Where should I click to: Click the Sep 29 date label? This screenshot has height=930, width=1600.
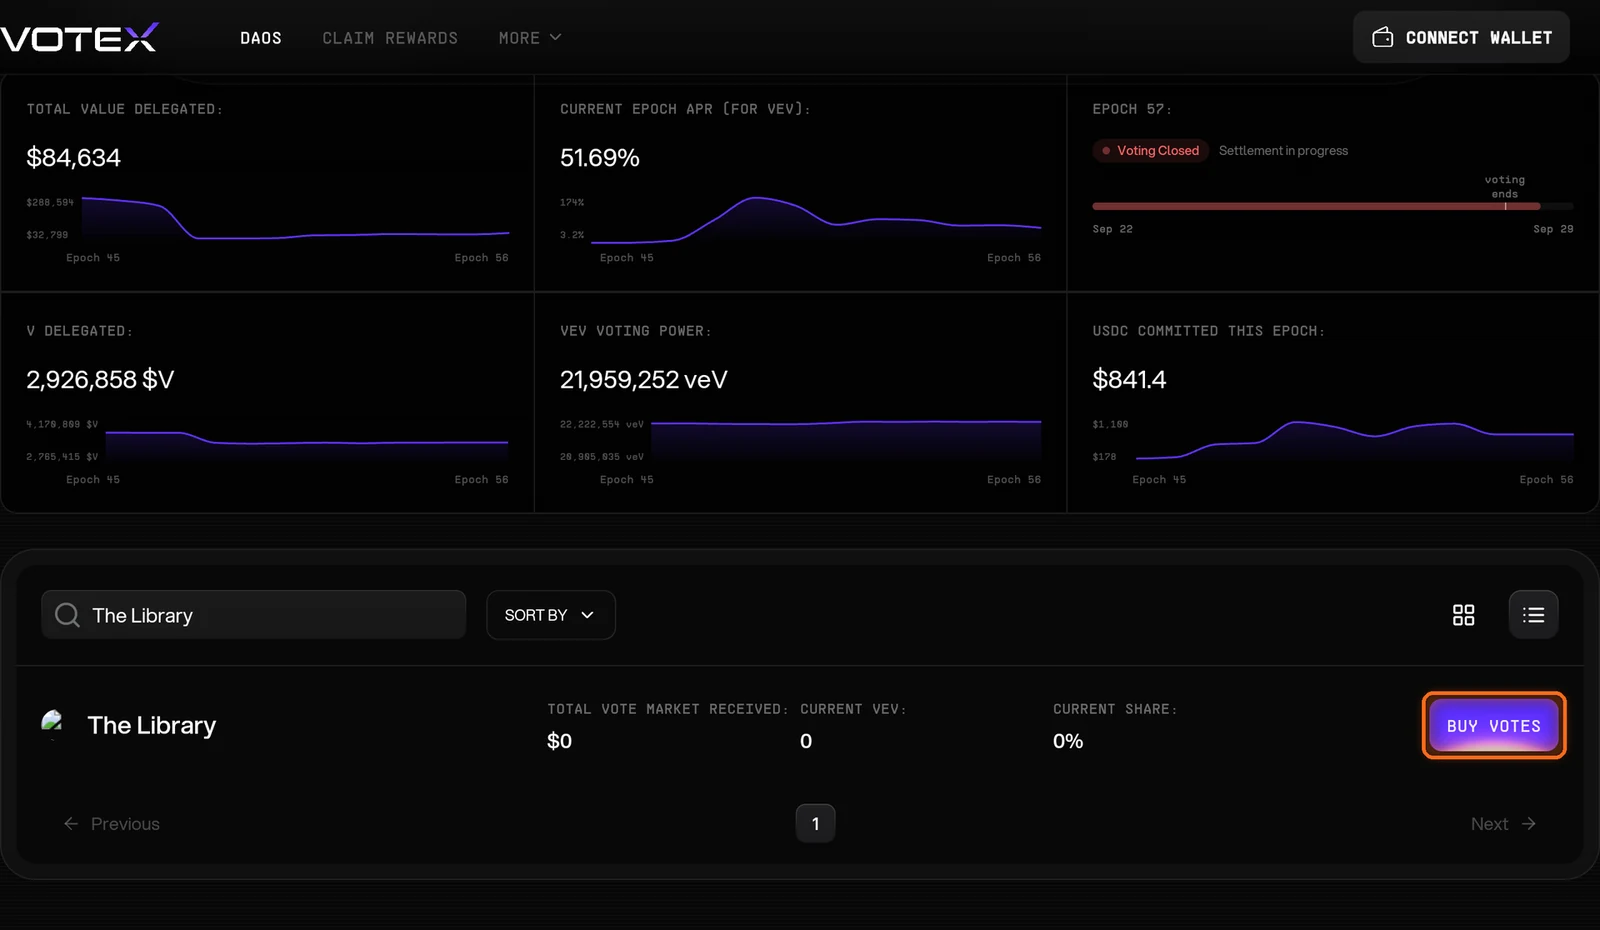(x=1553, y=229)
